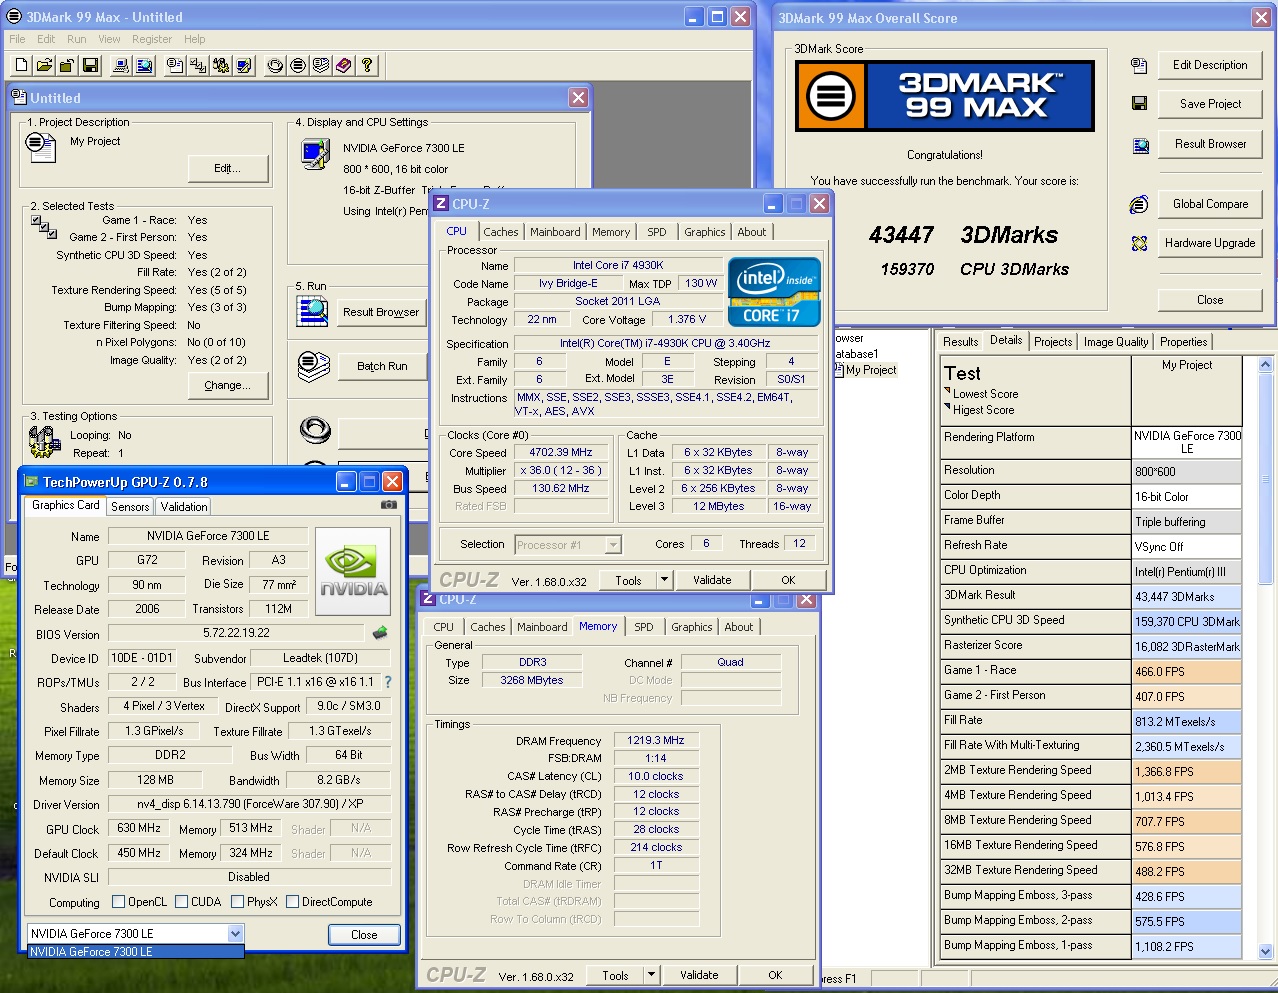Open SPD tab in rear CPU-Z window
Viewport: 1278px width, 993px height.
644,627
